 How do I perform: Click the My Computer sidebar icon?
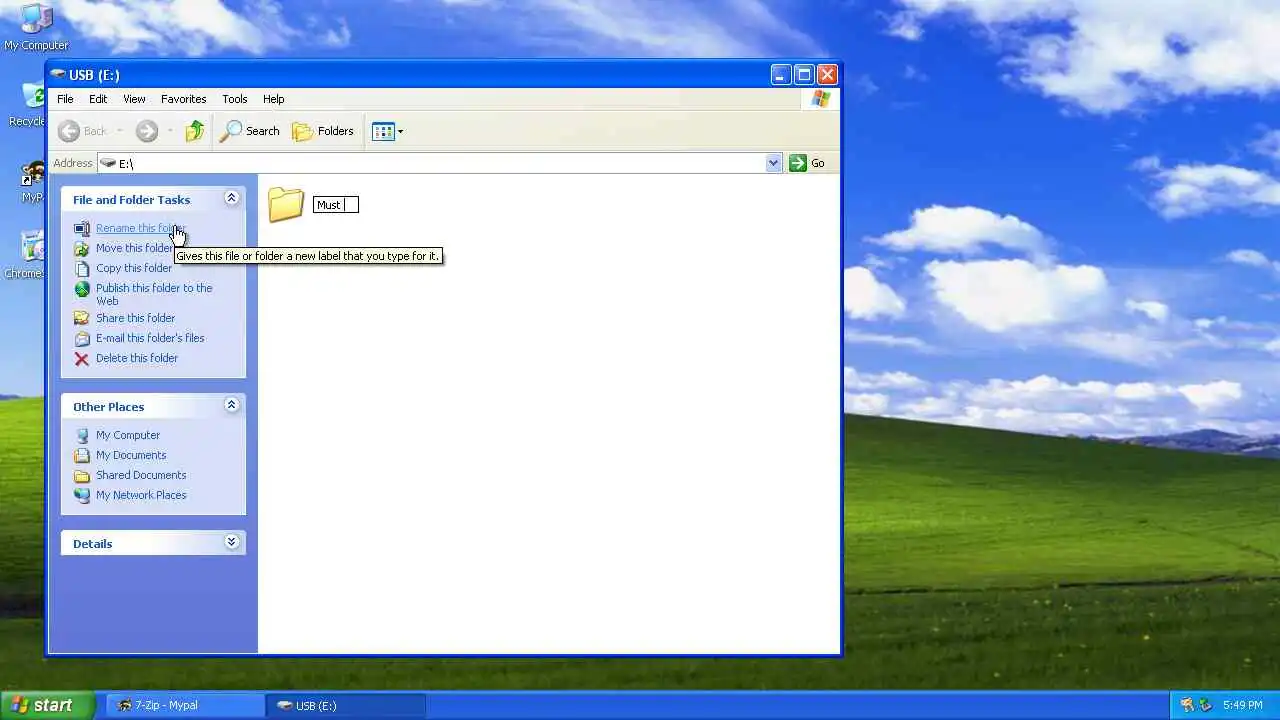(82, 435)
